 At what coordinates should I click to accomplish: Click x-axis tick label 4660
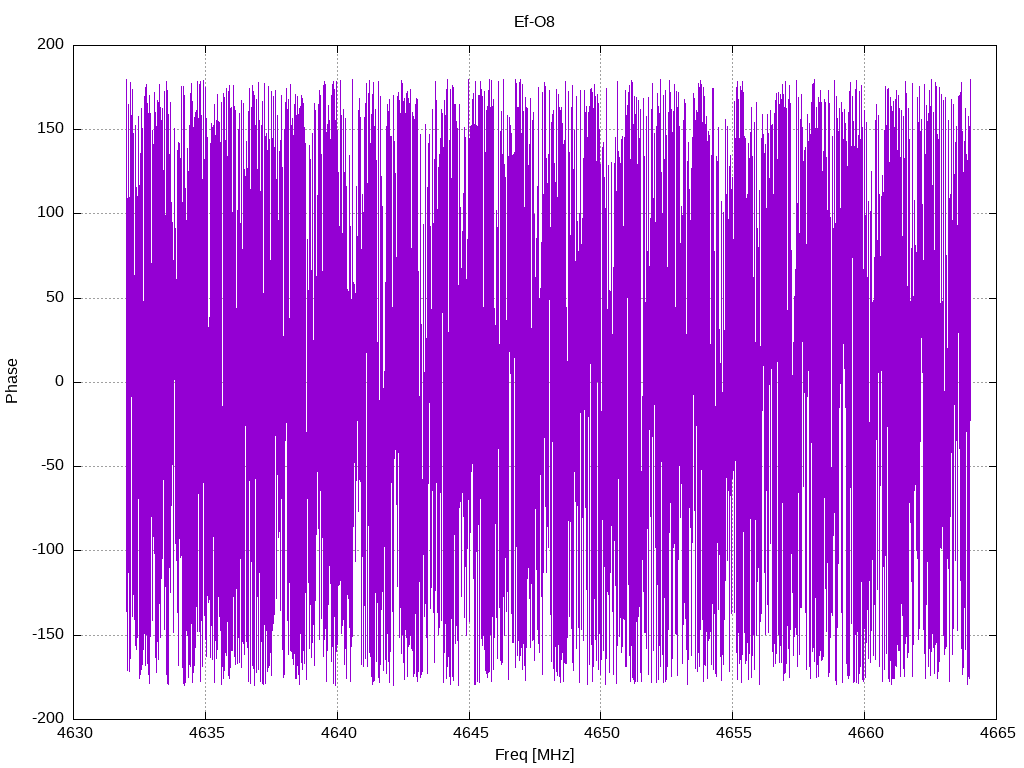865,733
